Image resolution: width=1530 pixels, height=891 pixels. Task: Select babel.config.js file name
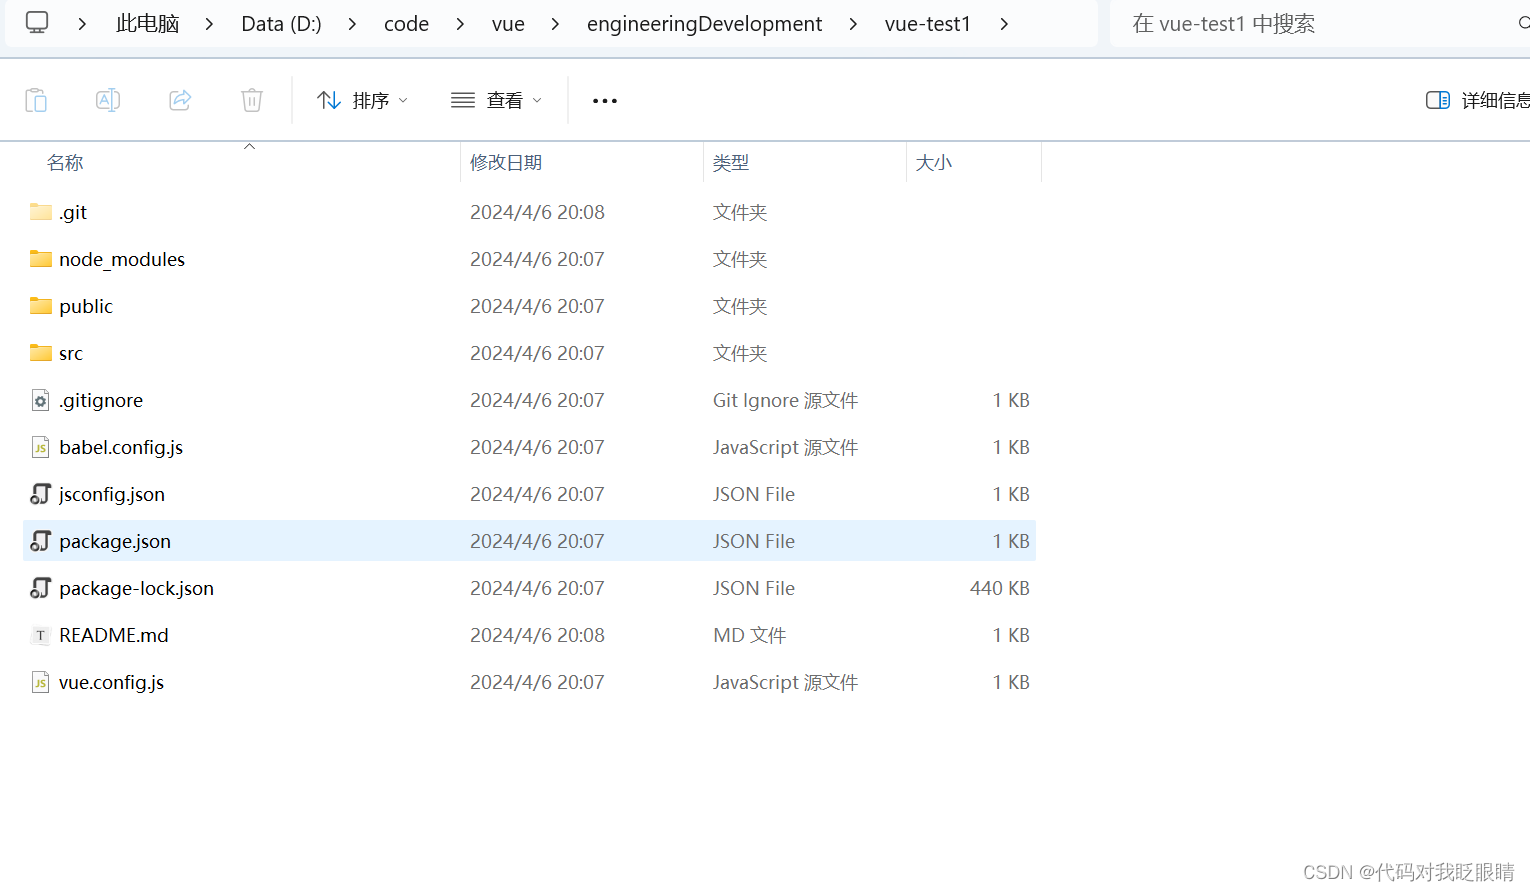pos(121,447)
